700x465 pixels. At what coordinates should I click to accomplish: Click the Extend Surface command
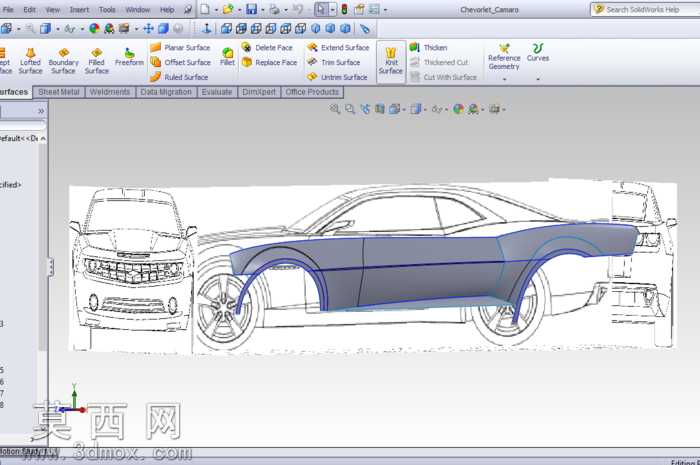pos(338,47)
